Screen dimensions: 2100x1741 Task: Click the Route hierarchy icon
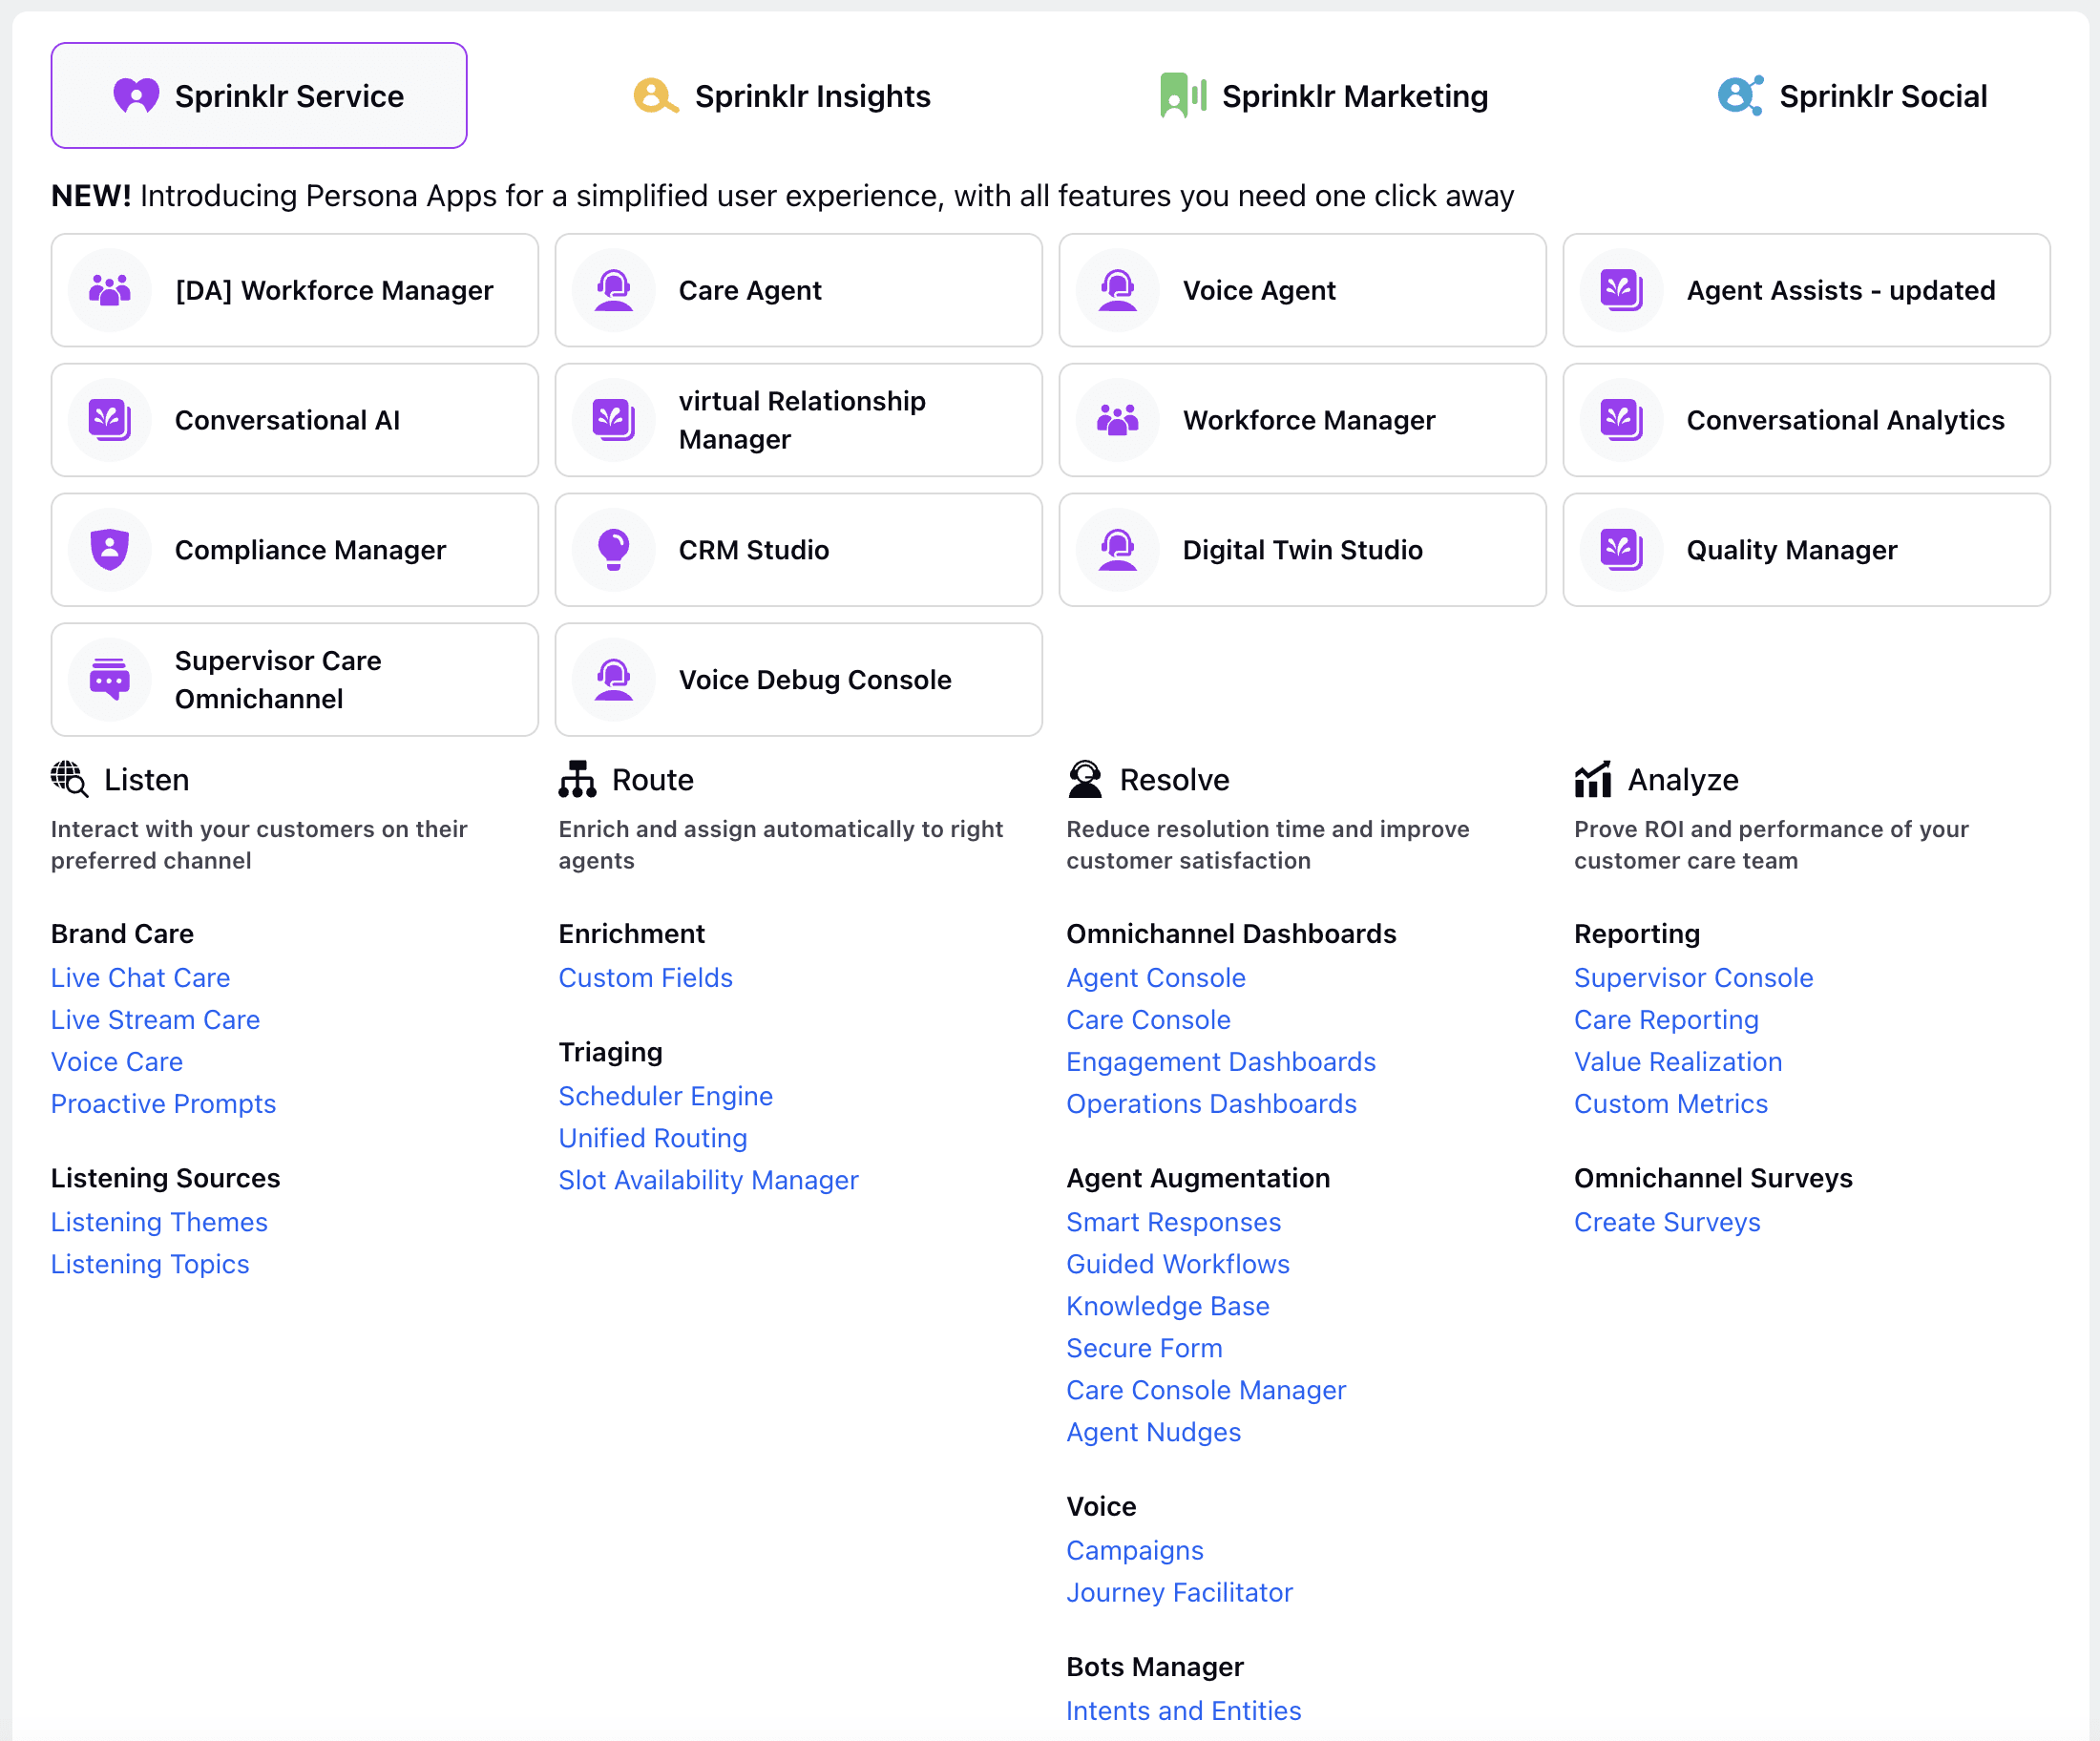[577, 779]
